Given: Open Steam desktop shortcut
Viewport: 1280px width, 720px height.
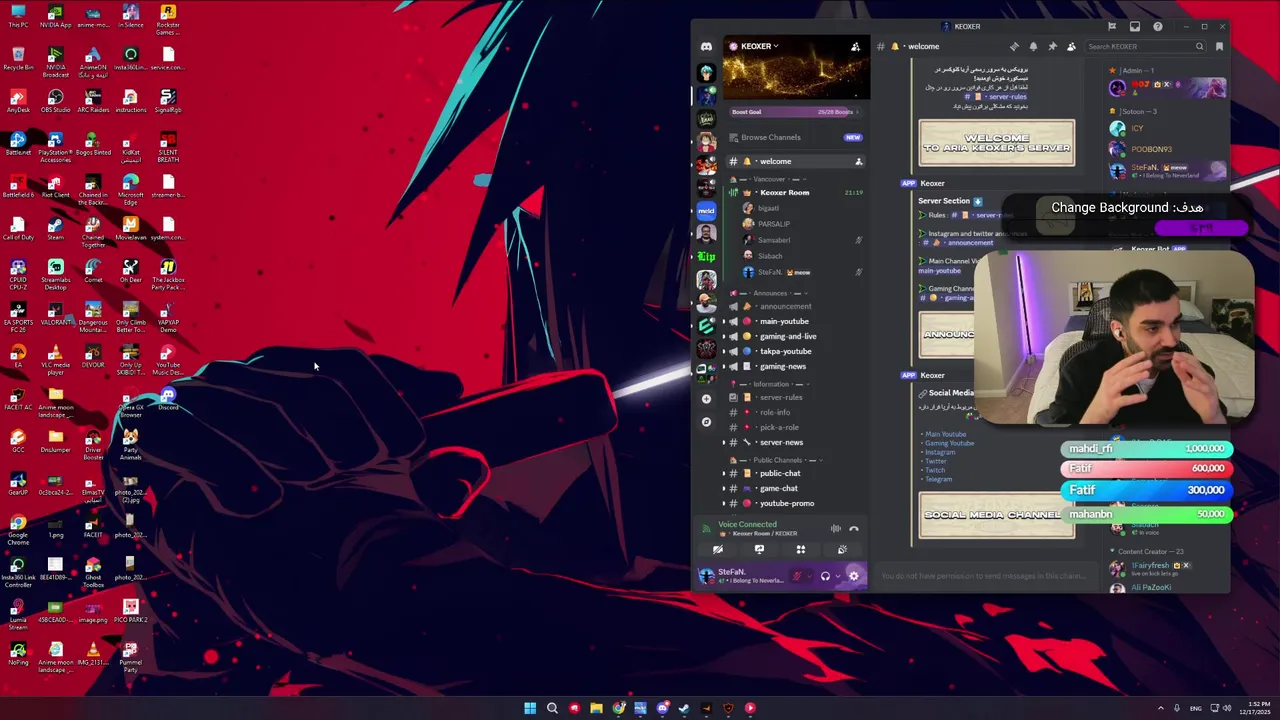Looking at the screenshot, I should tap(56, 228).
